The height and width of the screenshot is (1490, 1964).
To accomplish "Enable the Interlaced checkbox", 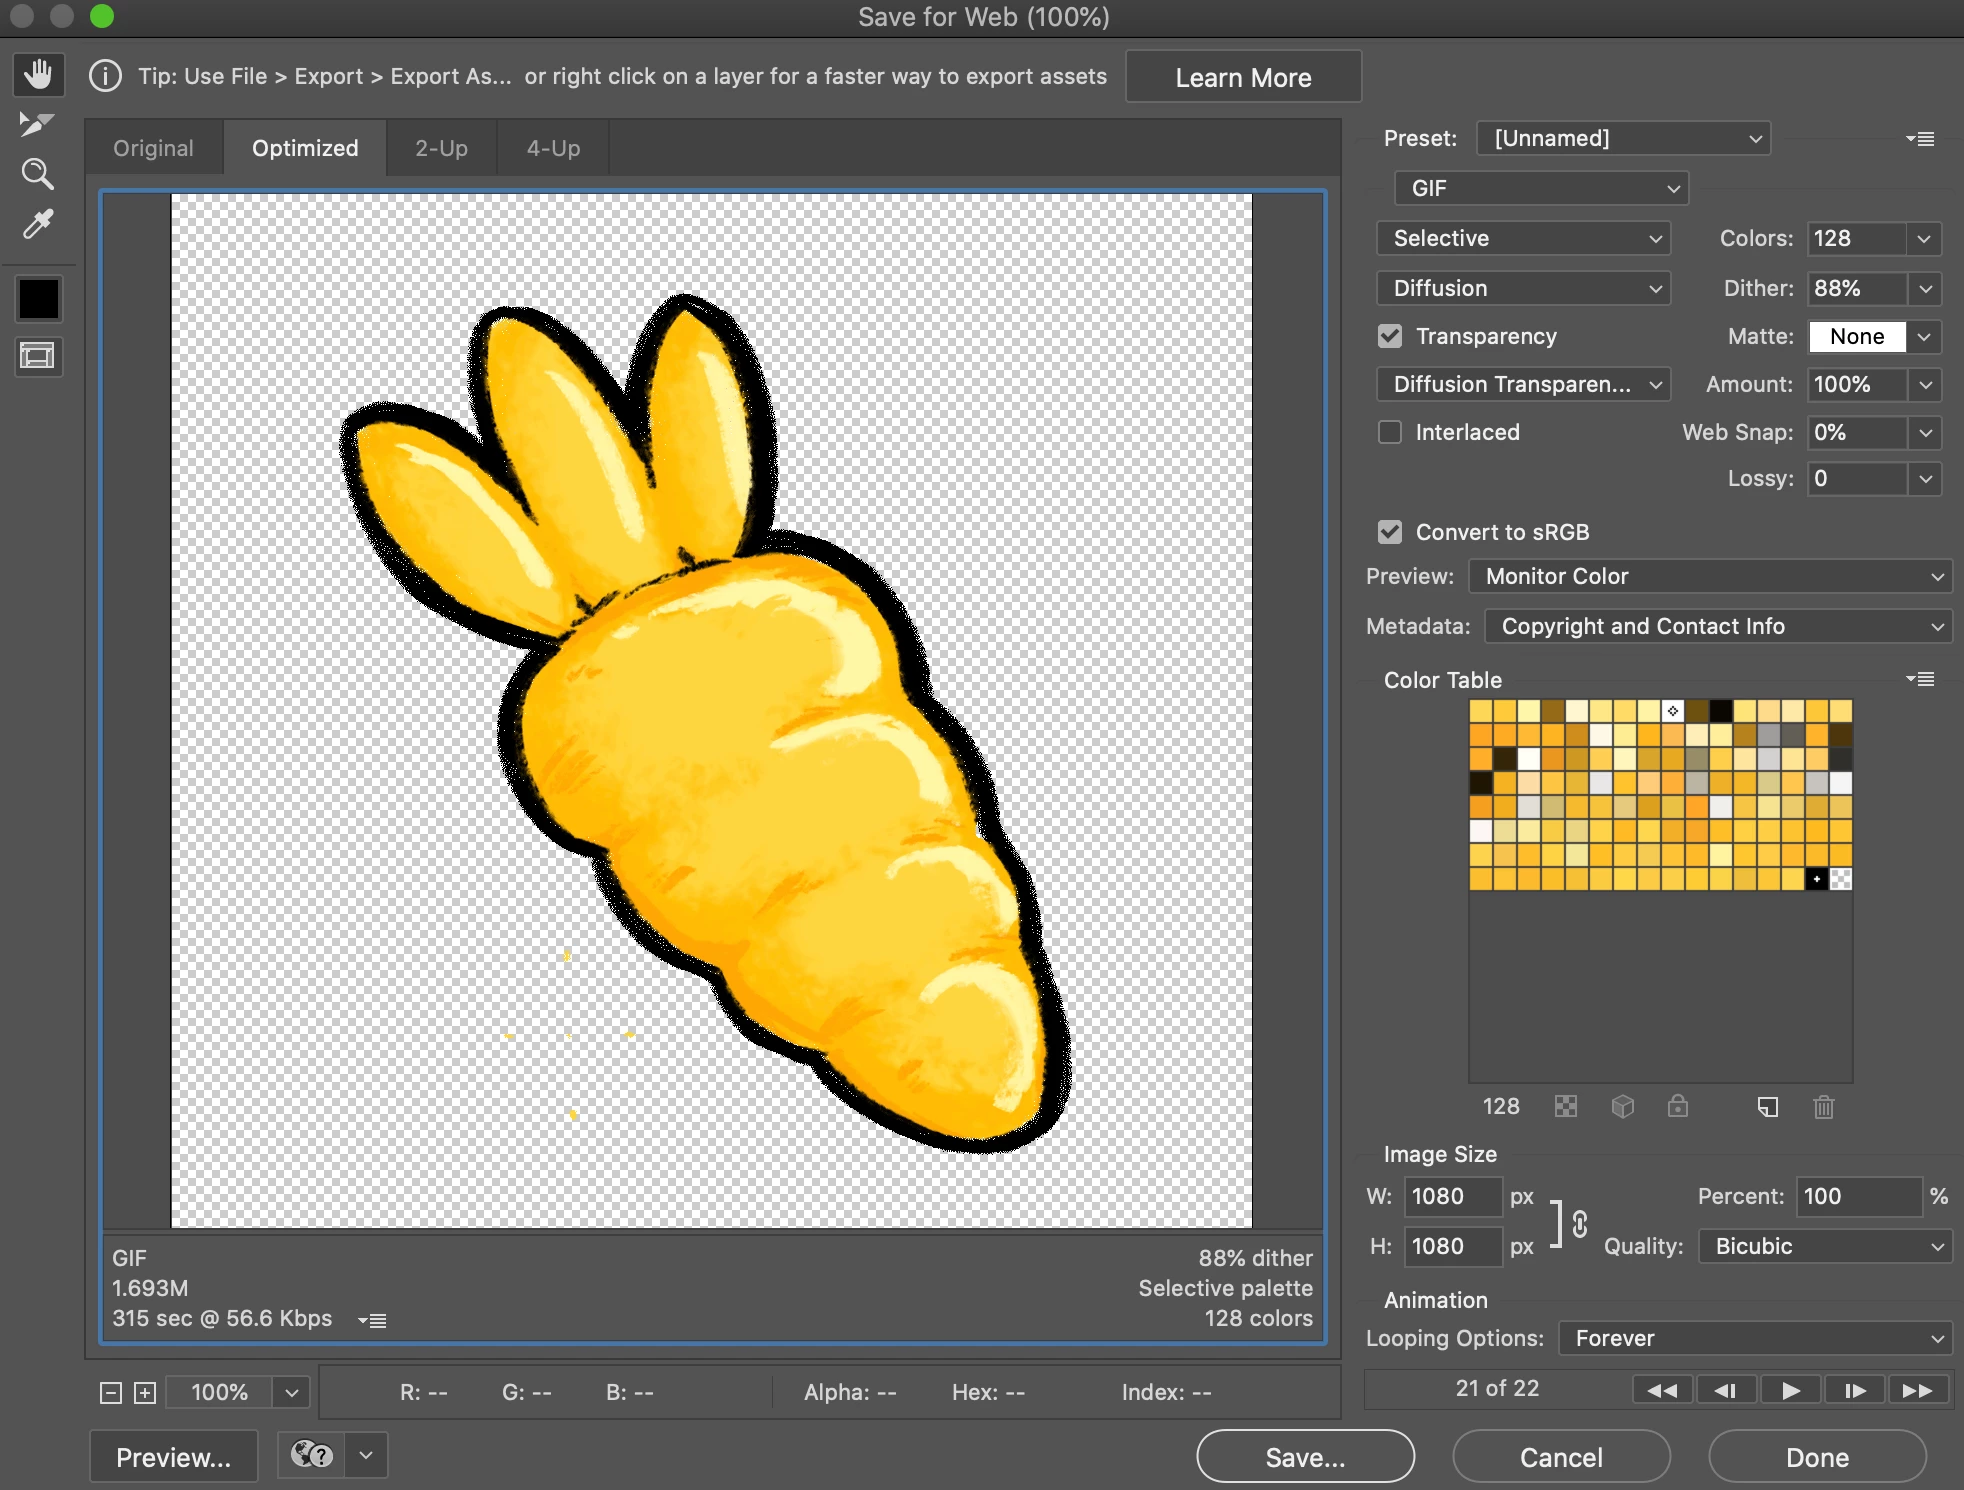I will click(x=1390, y=432).
